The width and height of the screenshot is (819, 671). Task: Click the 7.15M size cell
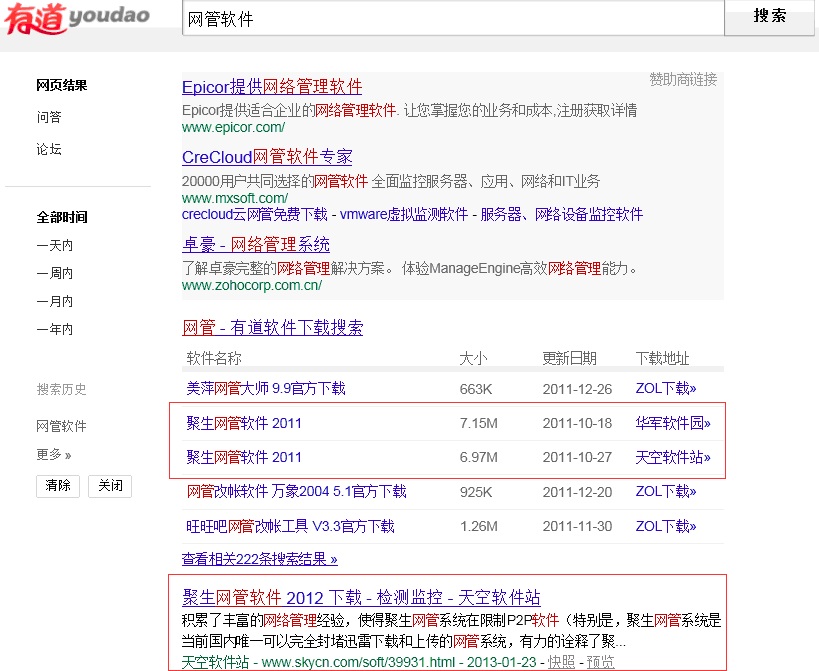pos(478,423)
